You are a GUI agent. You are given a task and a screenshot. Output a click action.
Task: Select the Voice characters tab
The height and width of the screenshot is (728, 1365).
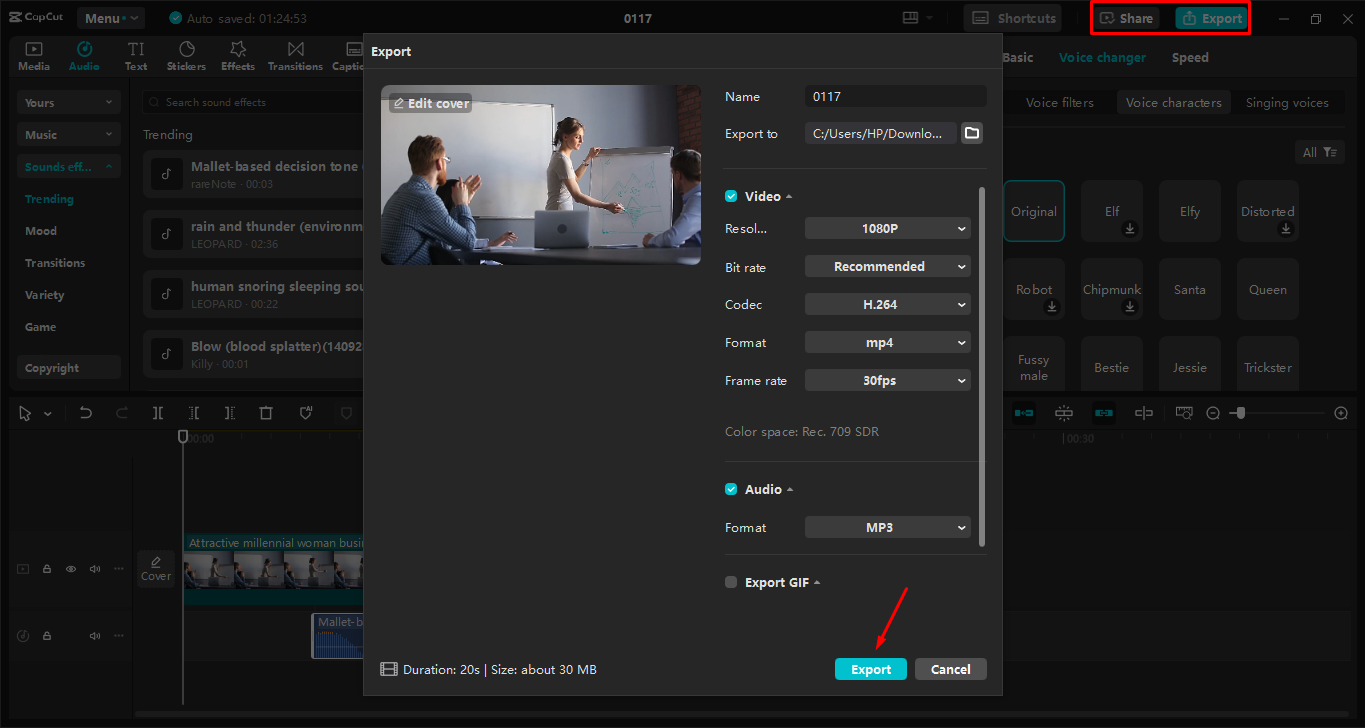pos(1174,102)
